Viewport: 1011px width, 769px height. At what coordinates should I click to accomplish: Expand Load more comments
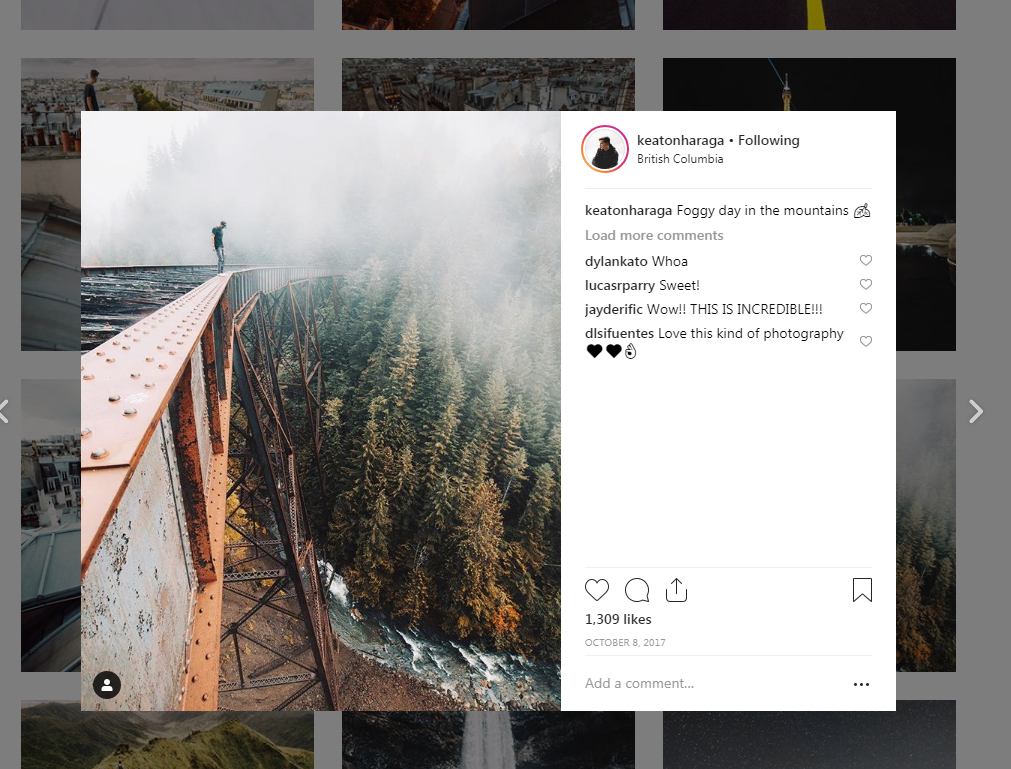tap(654, 235)
